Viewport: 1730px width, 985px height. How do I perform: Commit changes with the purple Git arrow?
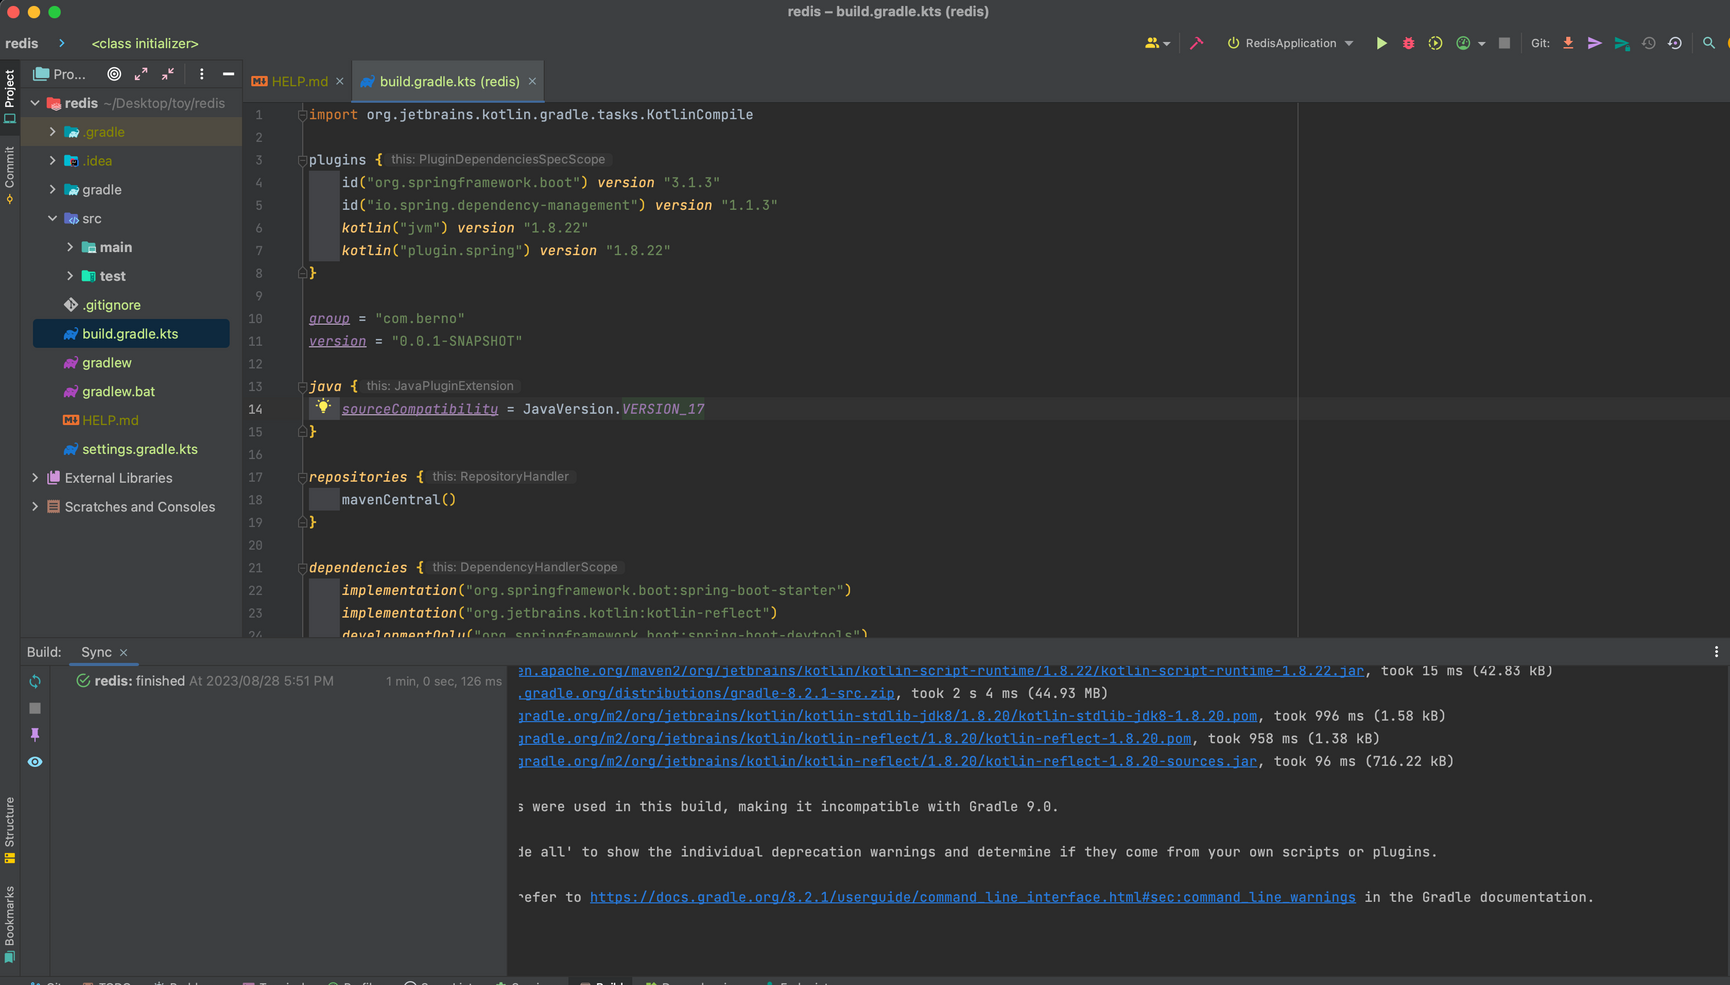pyautogui.click(x=1595, y=43)
